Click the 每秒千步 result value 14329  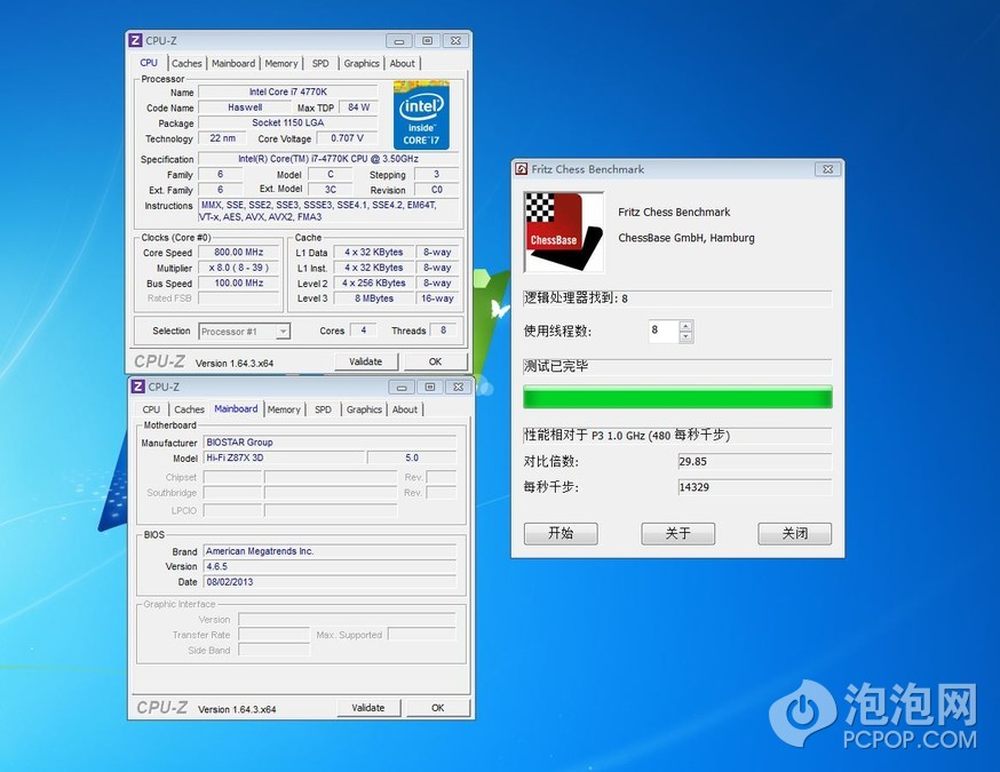tap(755, 487)
